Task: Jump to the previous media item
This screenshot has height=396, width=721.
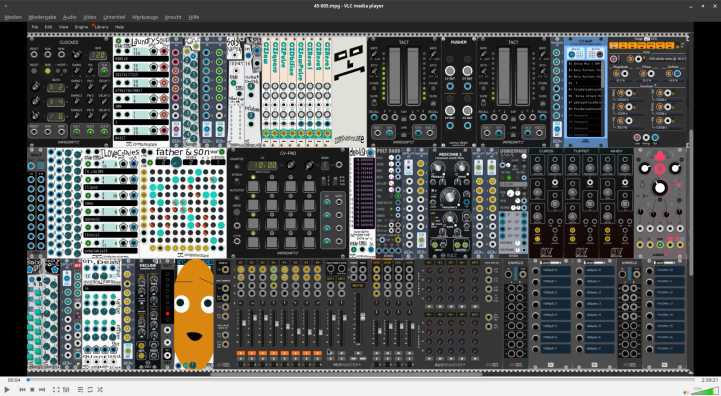Action: click(22, 390)
